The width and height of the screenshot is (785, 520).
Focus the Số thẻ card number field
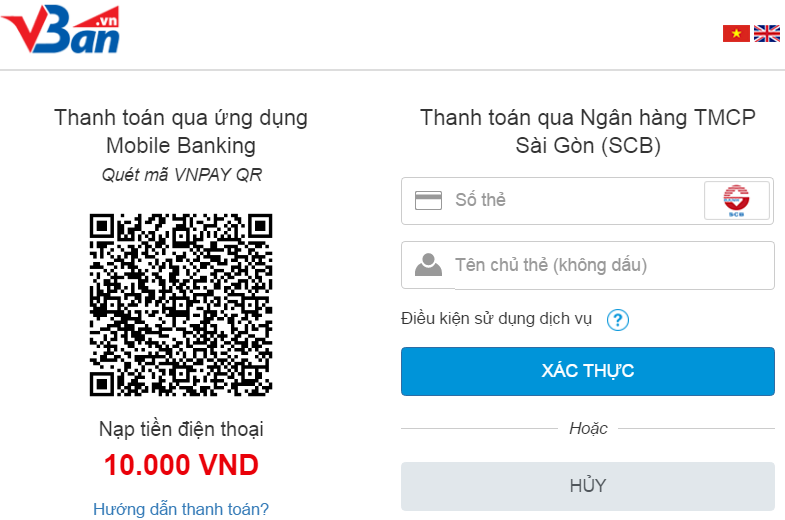[x=570, y=200]
